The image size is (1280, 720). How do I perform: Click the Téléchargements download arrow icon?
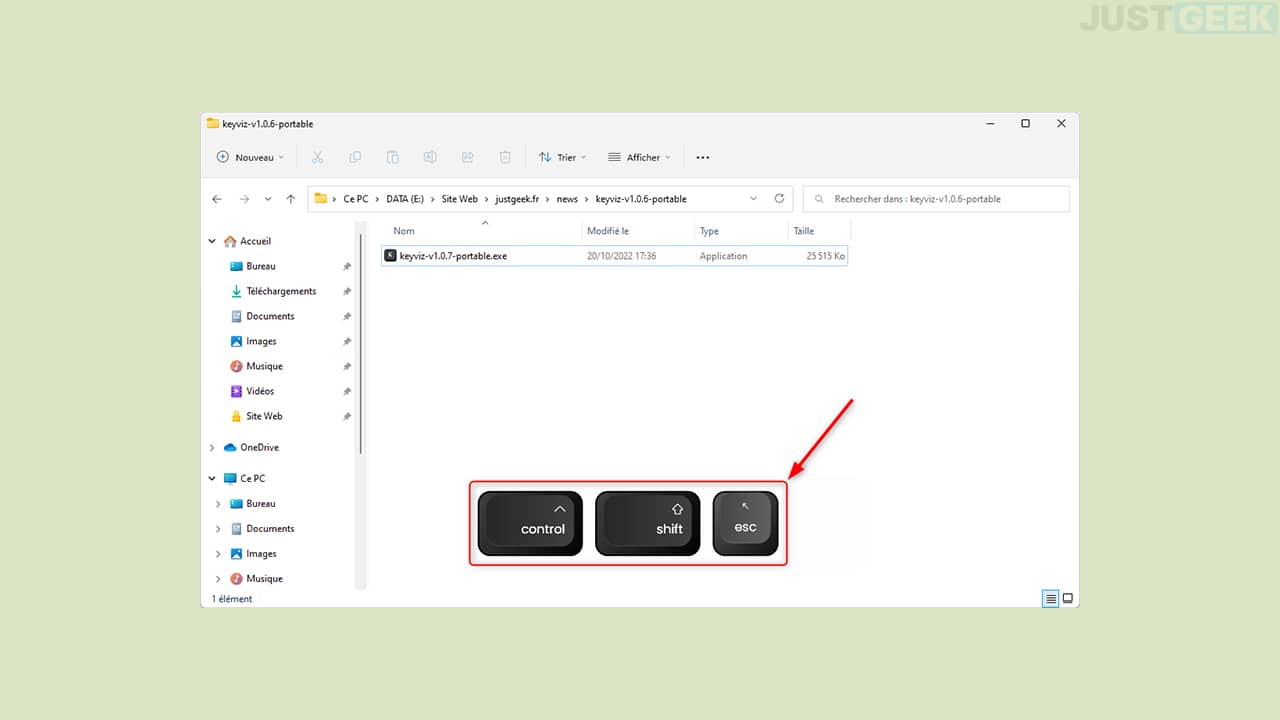click(x=237, y=291)
